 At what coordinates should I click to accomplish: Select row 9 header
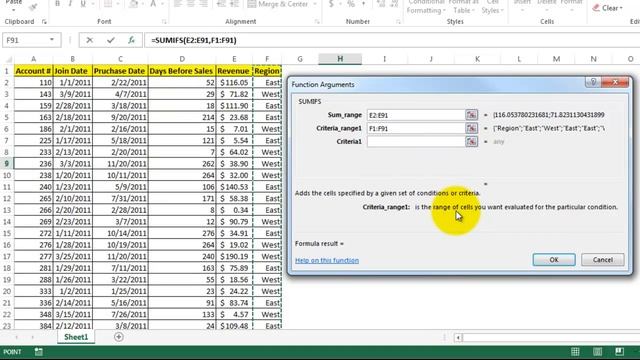7,163
